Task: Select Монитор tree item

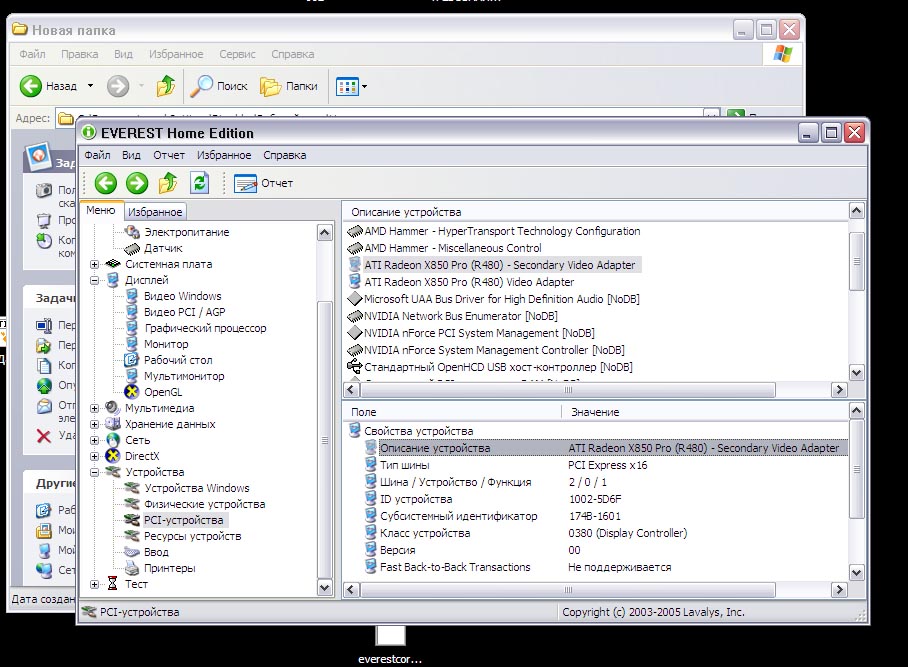Action: [166, 344]
